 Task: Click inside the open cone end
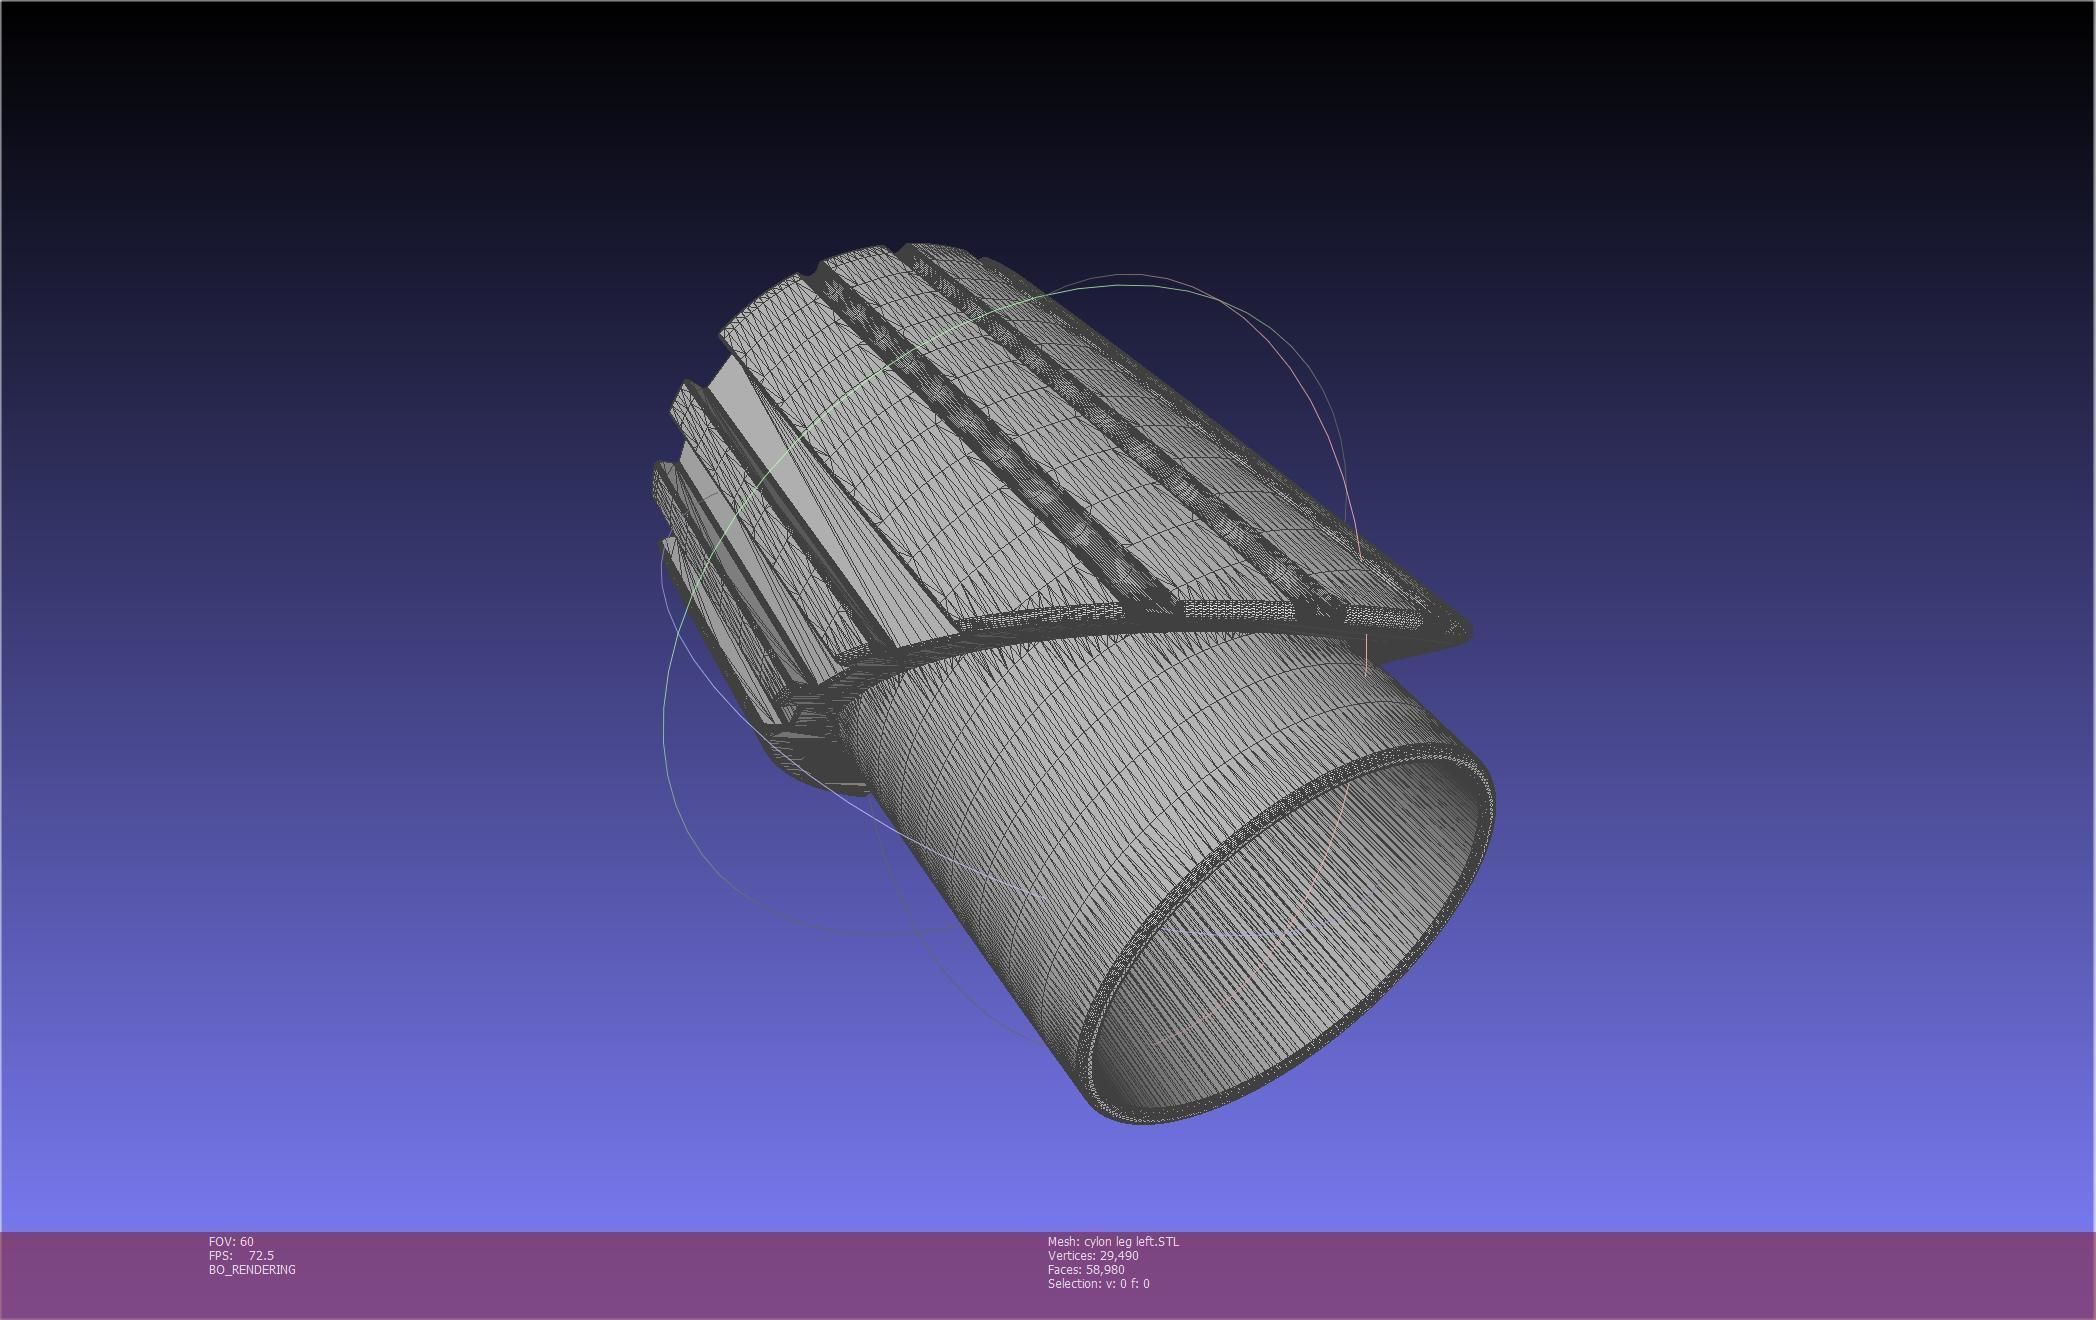(1290, 950)
